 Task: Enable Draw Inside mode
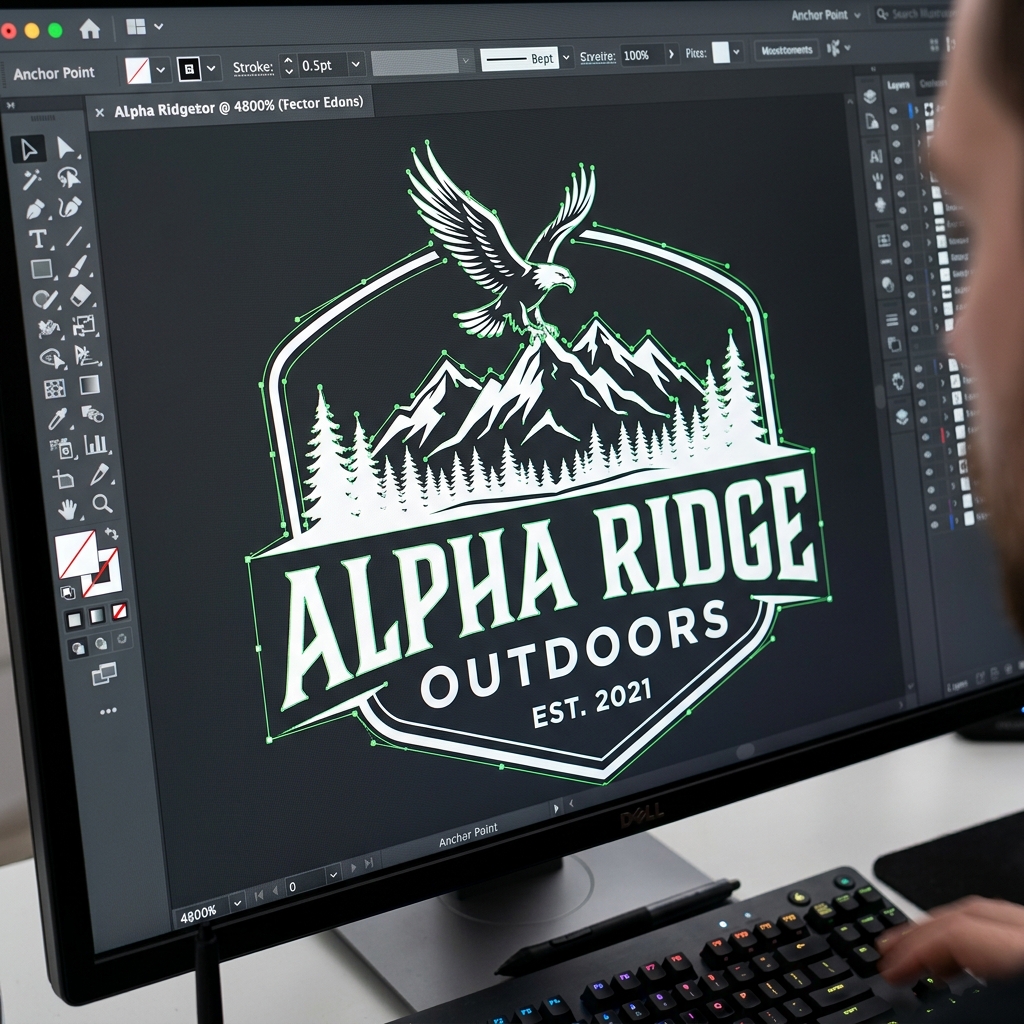122,639
